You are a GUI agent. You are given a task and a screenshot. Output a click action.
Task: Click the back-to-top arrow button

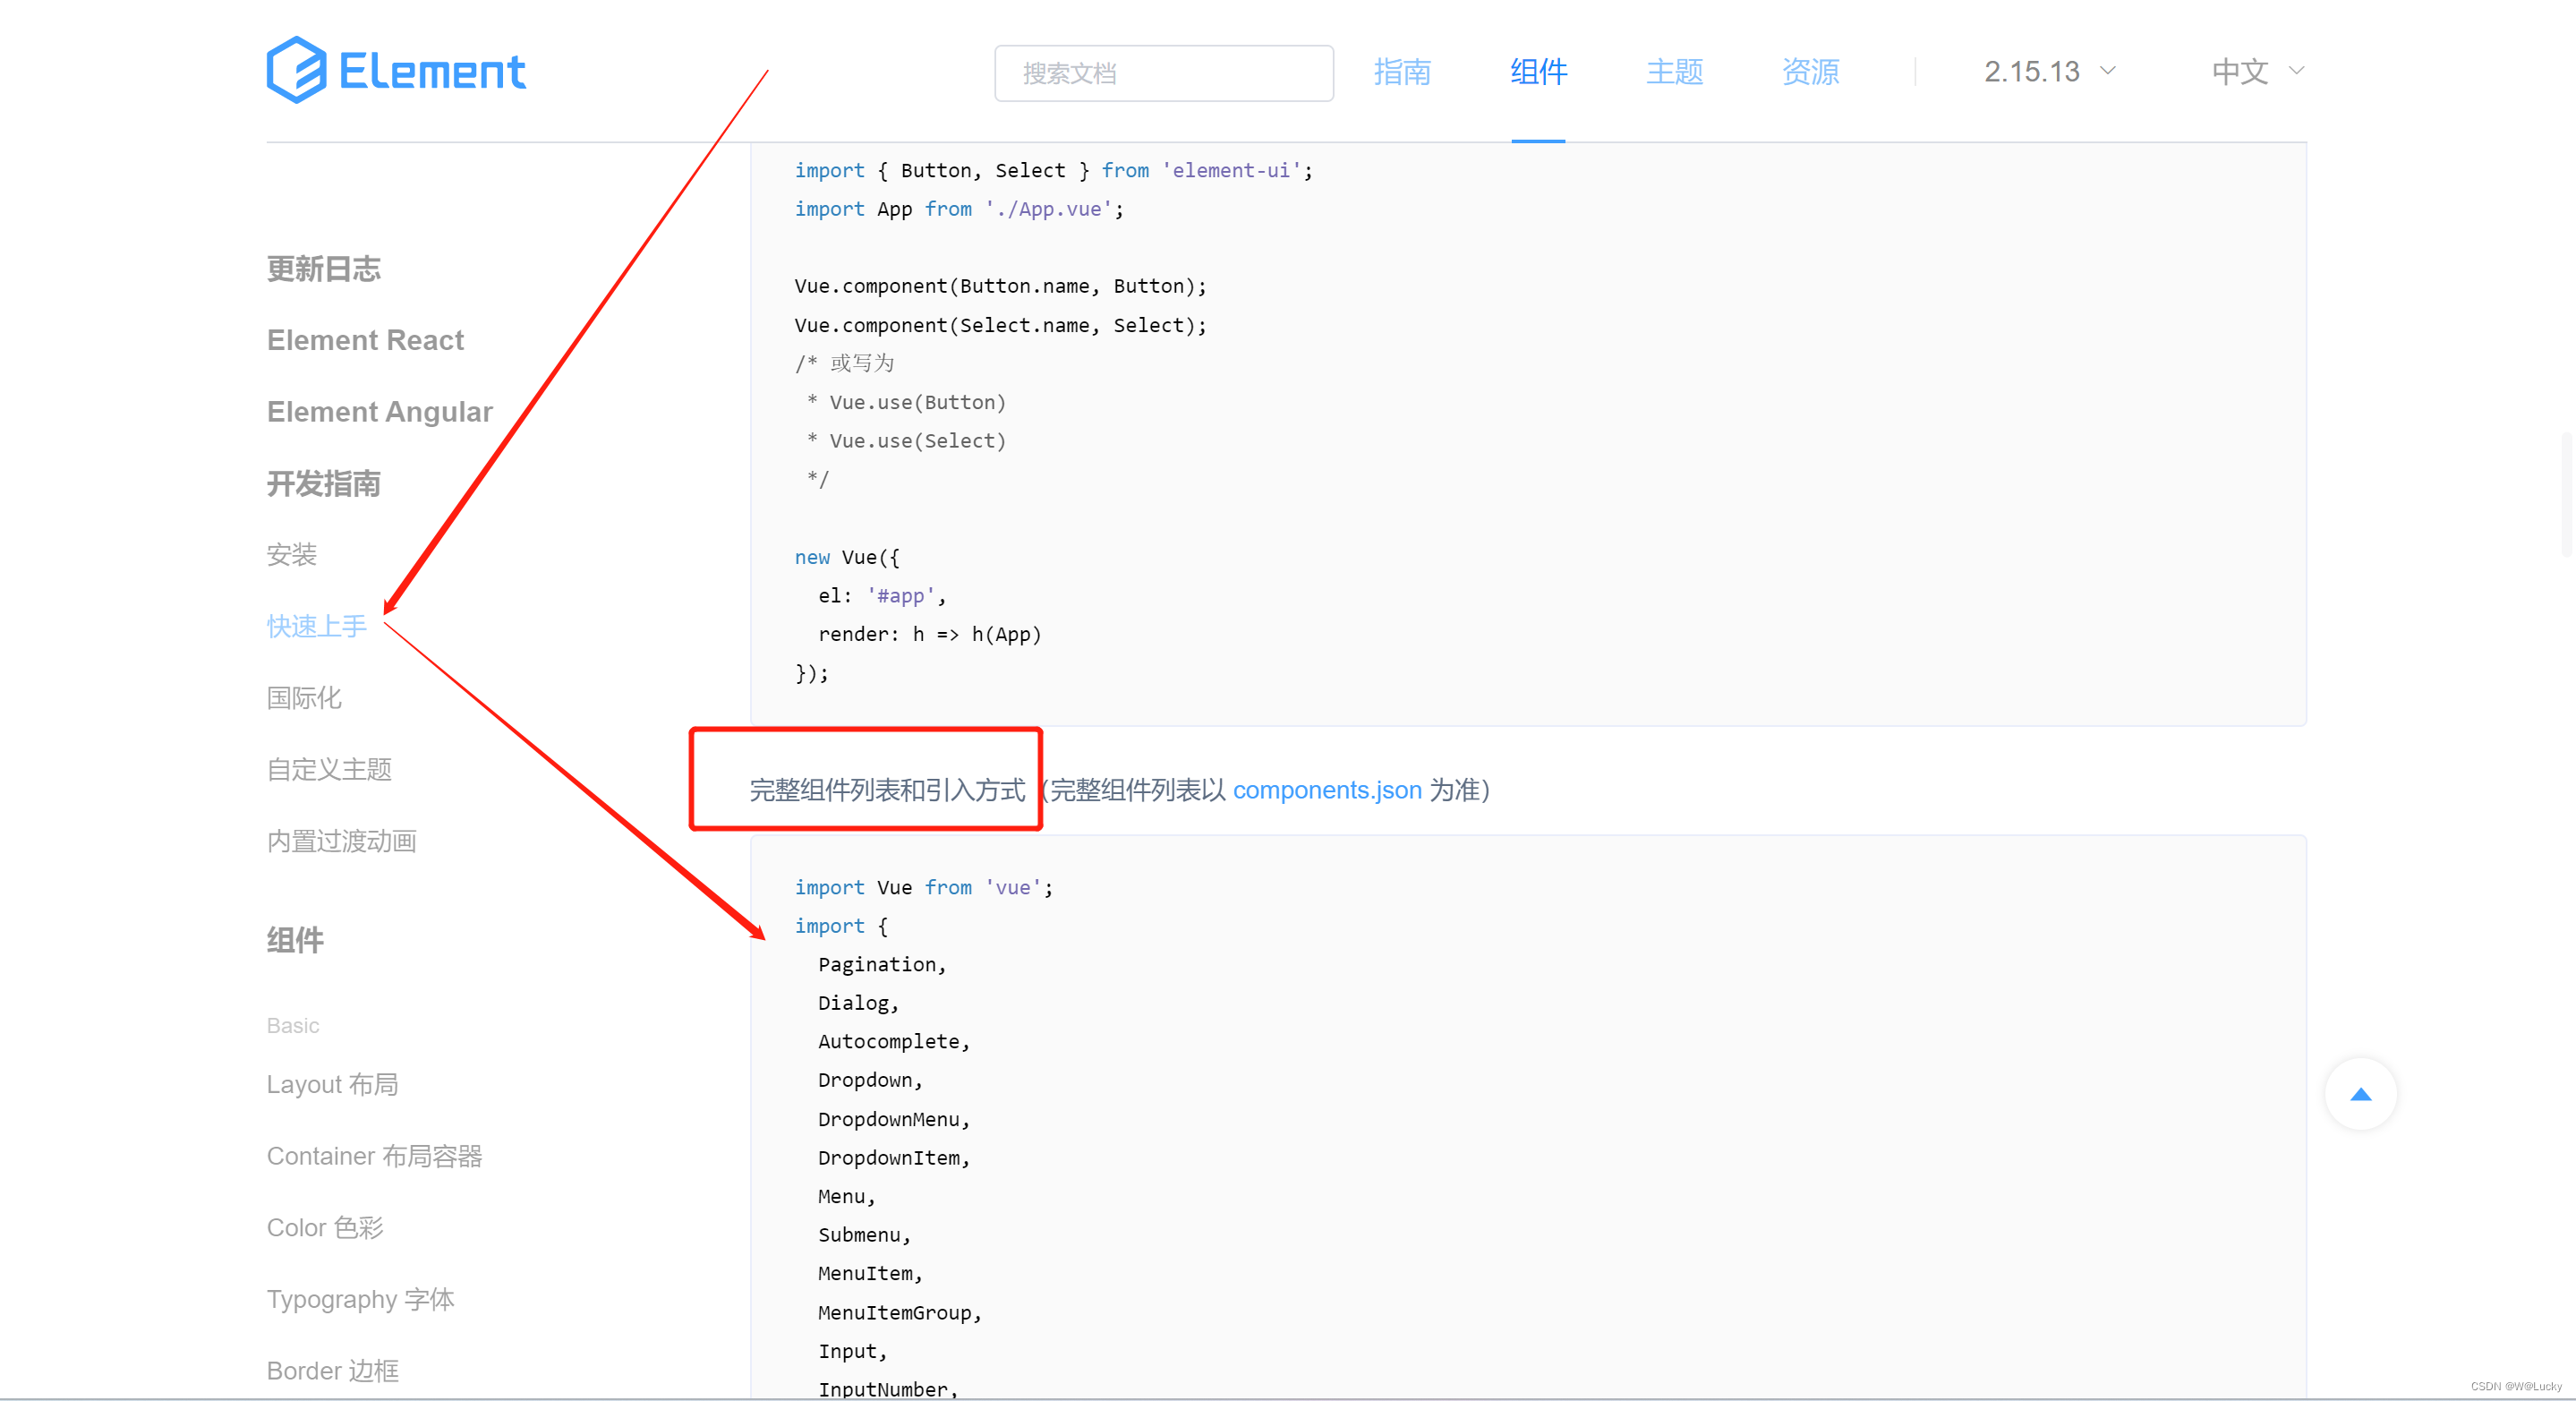pyautogui.click(x=2360, y=1094)
